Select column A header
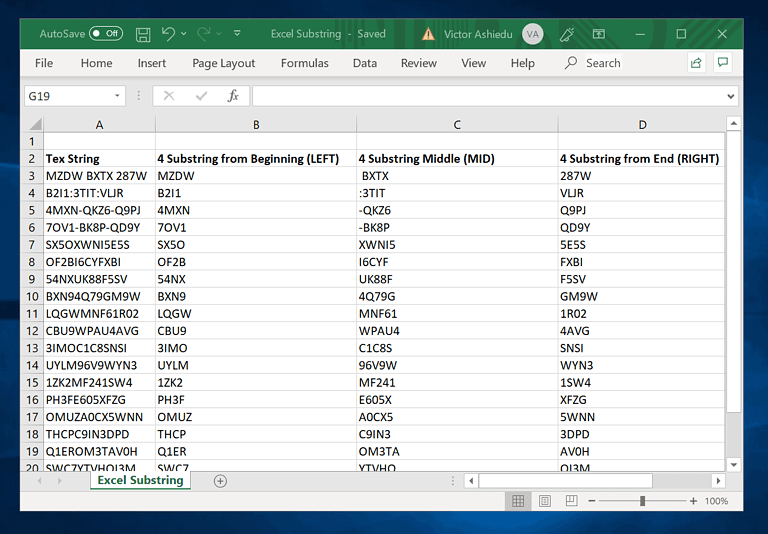Viewport: 768px width, 534px height. [99, 124]
